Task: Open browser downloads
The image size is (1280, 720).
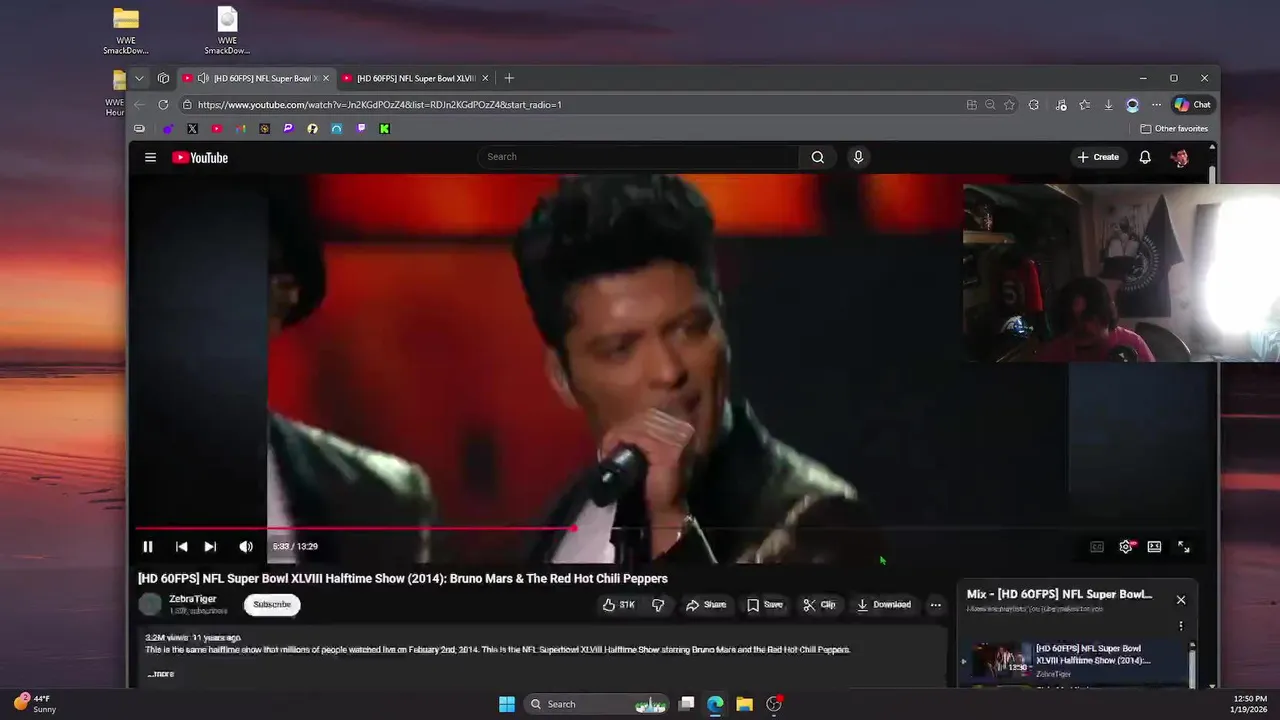Action: (1108, 104)
